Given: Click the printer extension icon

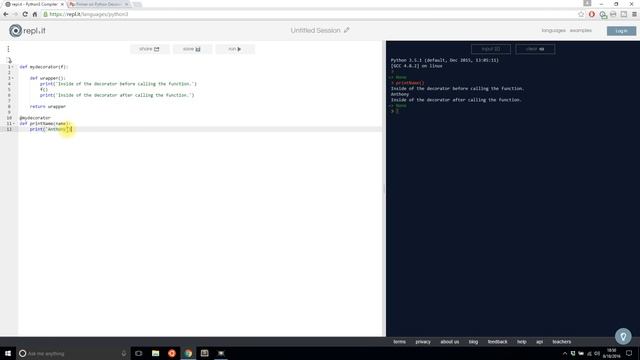Looking at the screenshot, I should (x=613, y=14).
